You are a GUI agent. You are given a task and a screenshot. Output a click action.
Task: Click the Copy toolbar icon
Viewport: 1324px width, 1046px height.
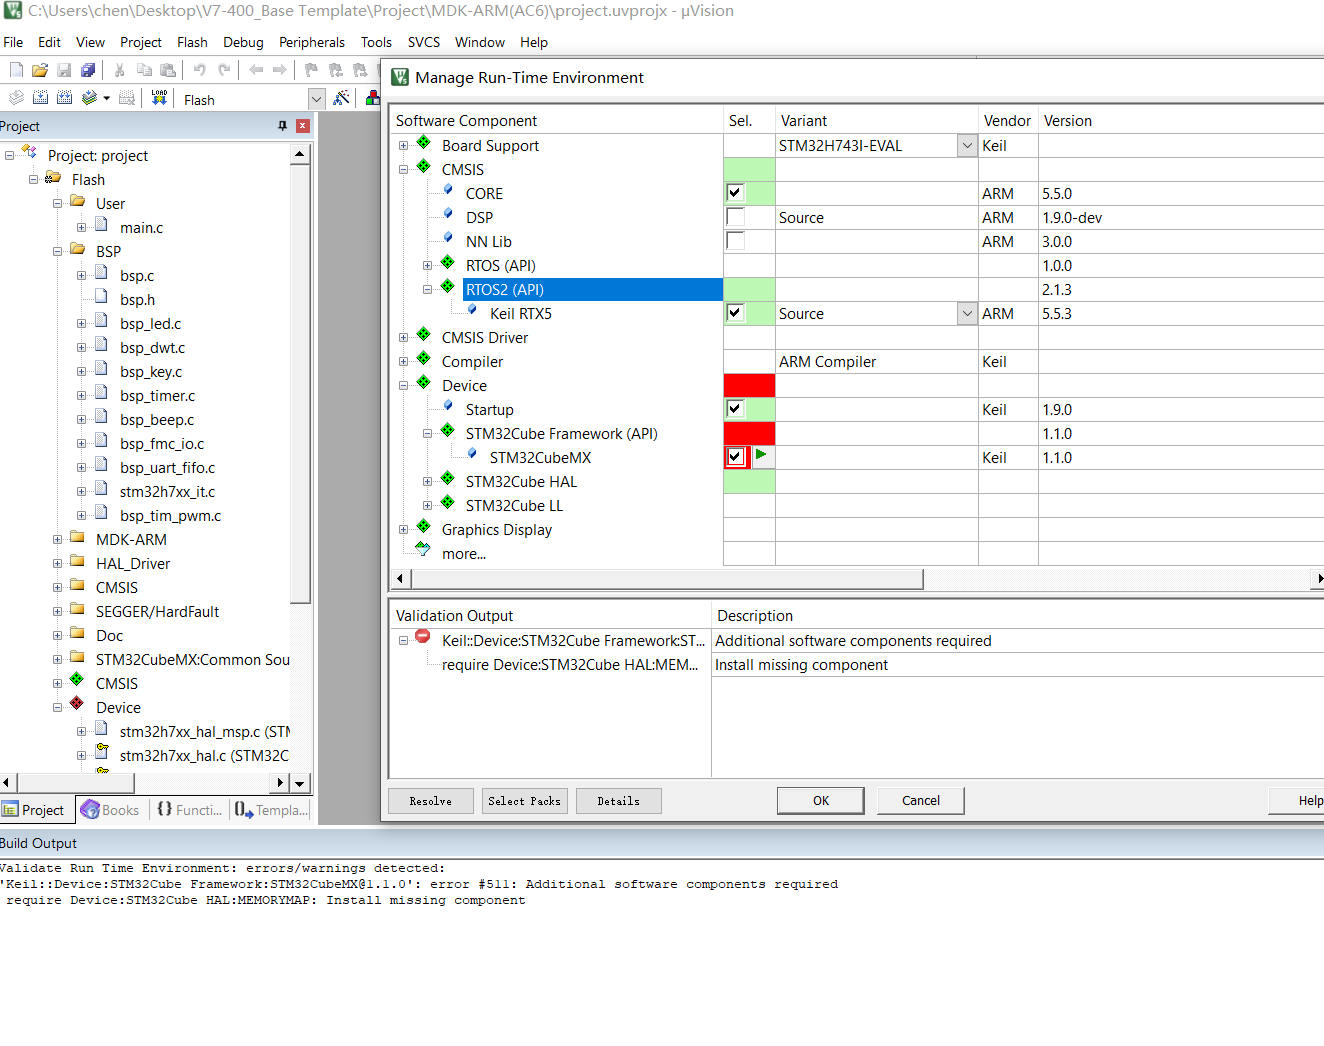[144, 70]
